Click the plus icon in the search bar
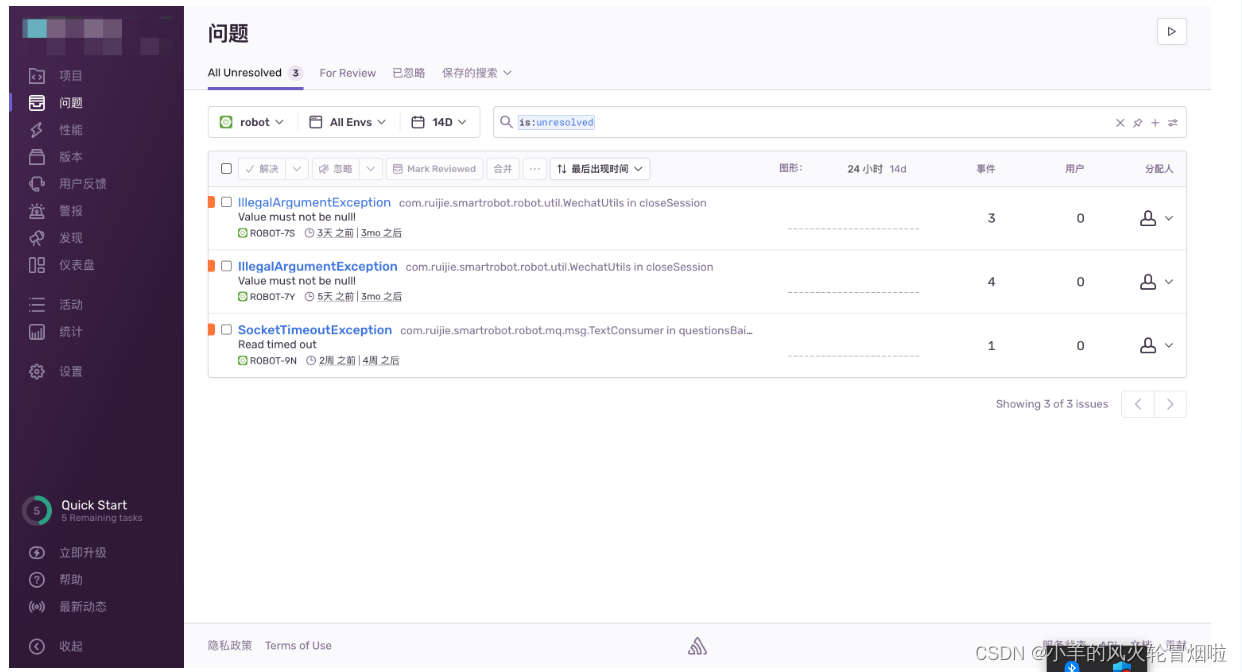 [x=1155, y=123]
